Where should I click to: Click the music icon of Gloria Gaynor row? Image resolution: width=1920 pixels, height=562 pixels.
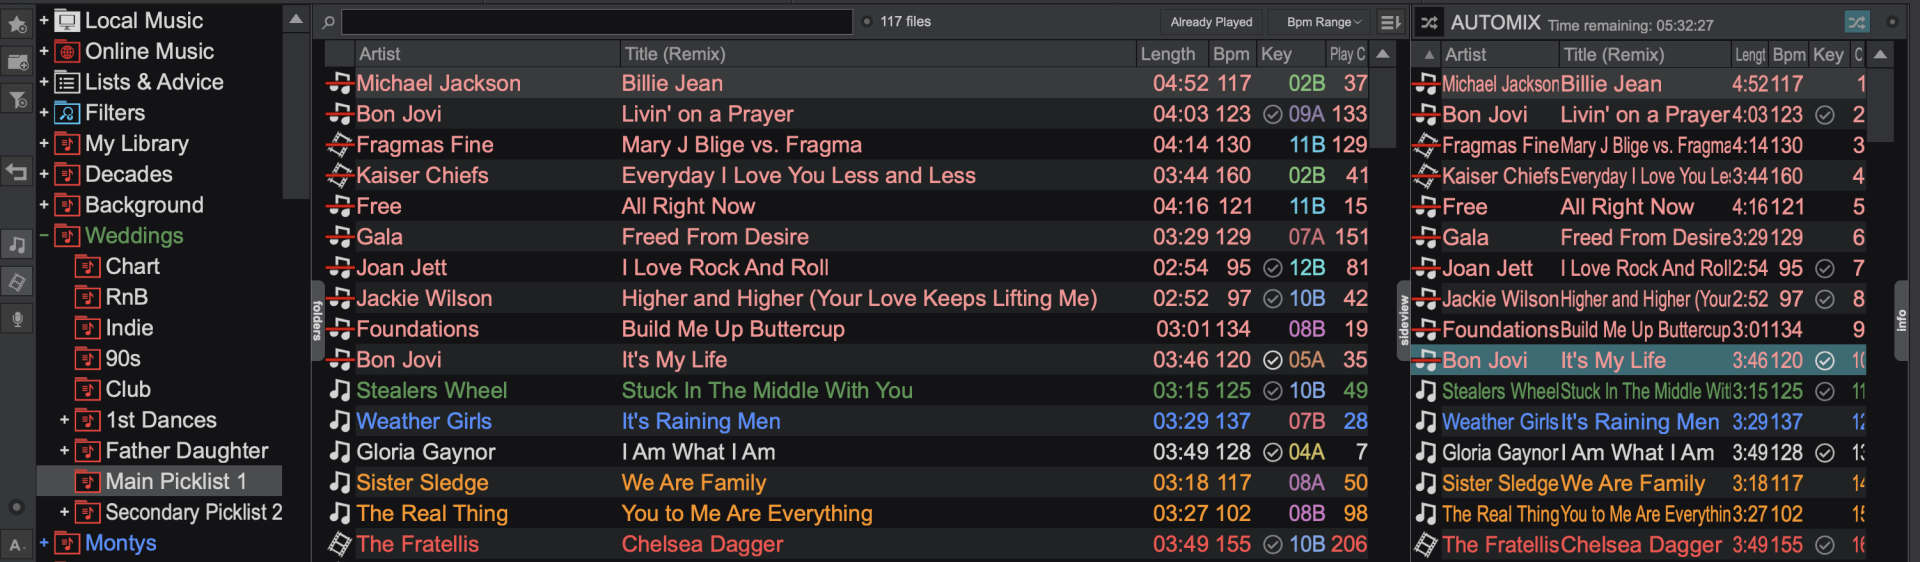tap(340, 452)
